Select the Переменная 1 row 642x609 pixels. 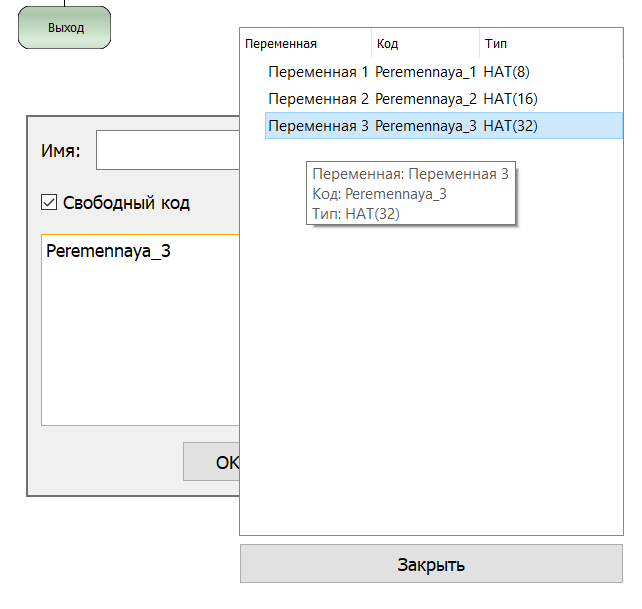click(x=318, y=72)
